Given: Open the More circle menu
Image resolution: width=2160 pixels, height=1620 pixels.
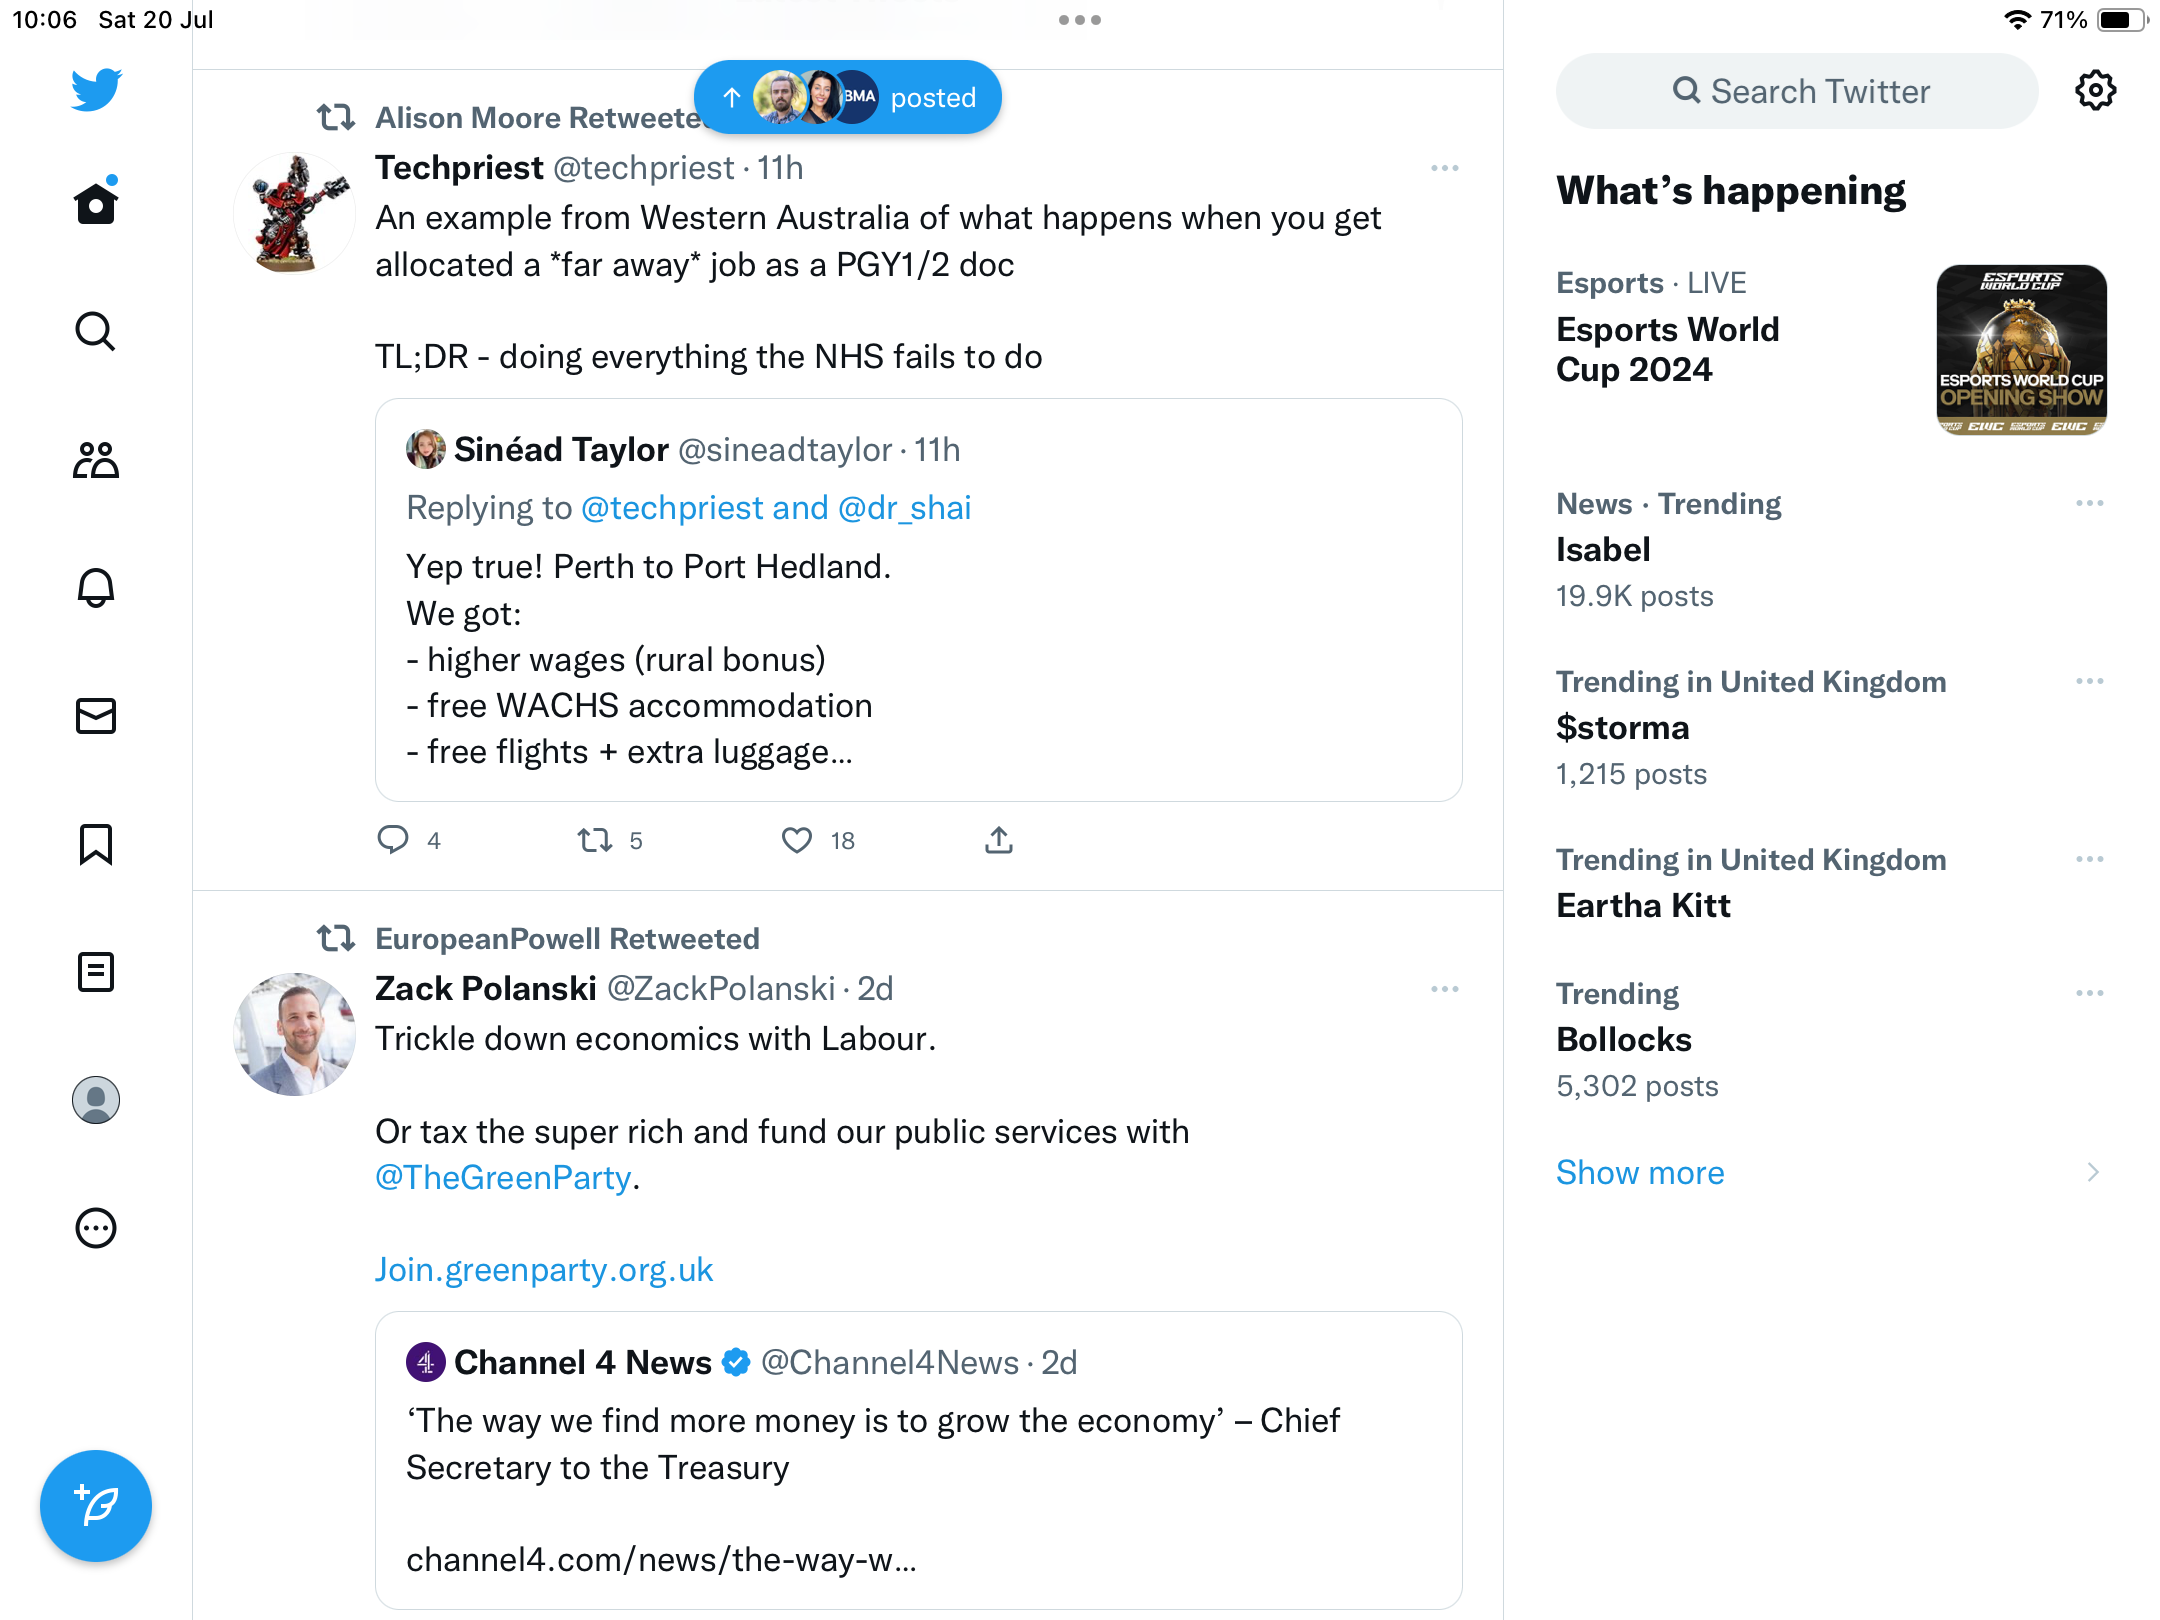Looking at the screenshot, I should pyautogui.click(x=96, y=1228).
